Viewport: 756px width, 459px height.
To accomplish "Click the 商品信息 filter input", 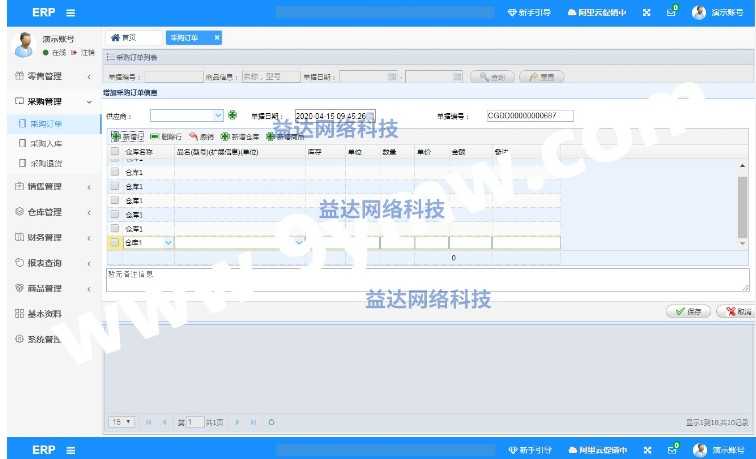I will (271, 77).
